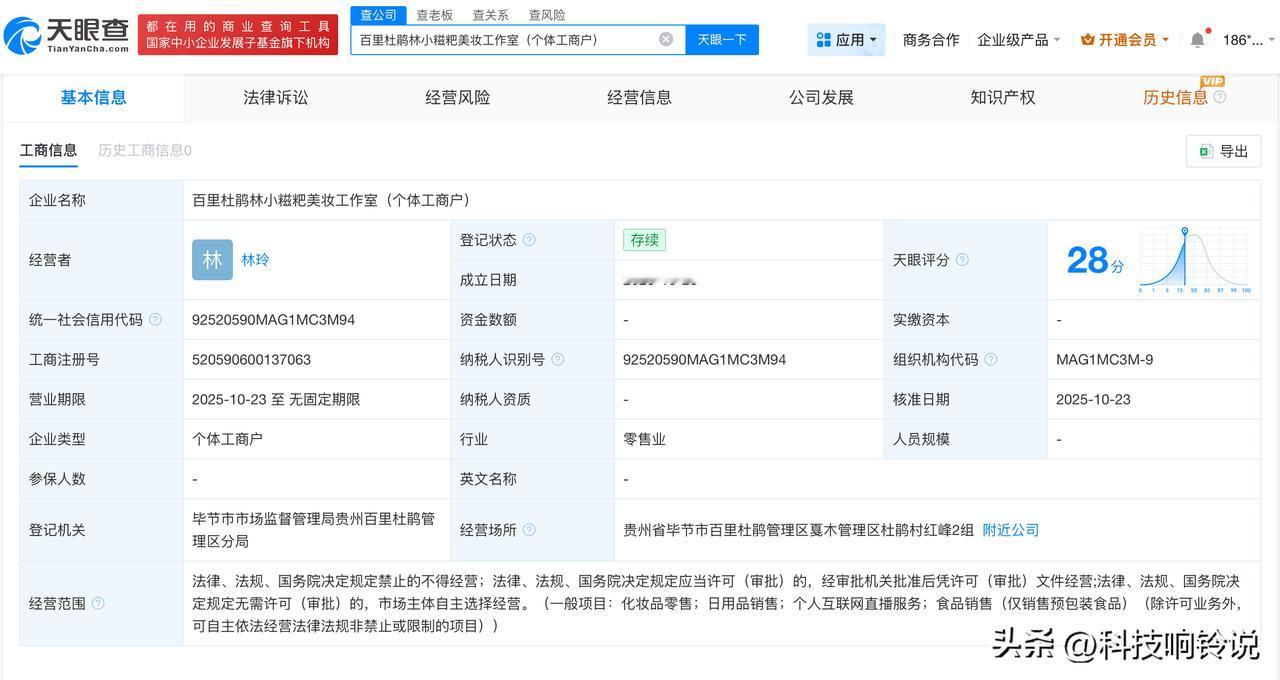Expand the 开通会员 dropdown
Screen dimensions: 1280x680
pyautogui.click(x=1125, y=40)
